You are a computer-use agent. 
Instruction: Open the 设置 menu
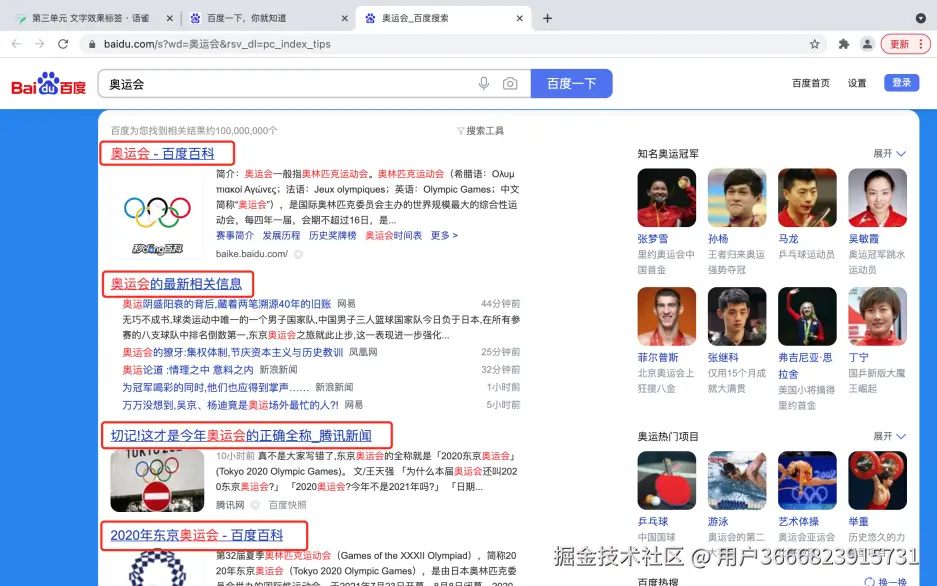point(856,83)
